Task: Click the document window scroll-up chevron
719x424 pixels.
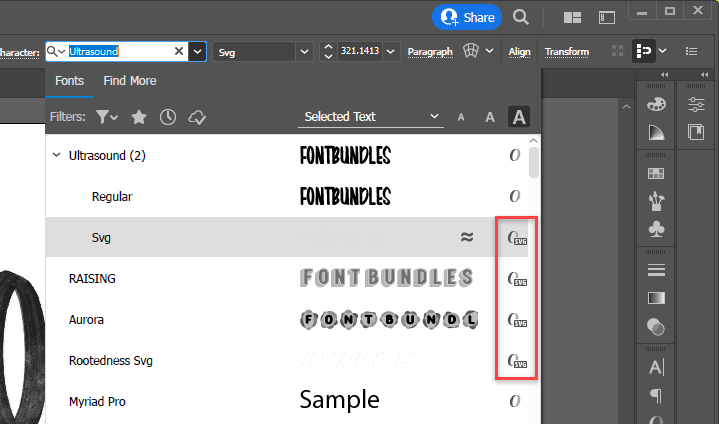Action: point(626,107)
